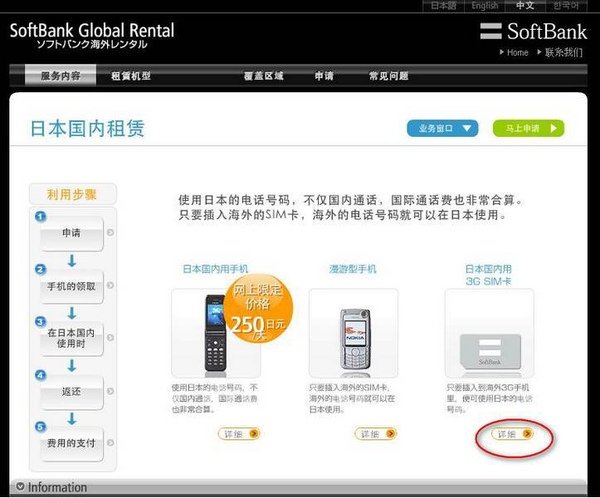
Task: Click the 日本国内租赁 page title
Action: (x=87, y=128)
